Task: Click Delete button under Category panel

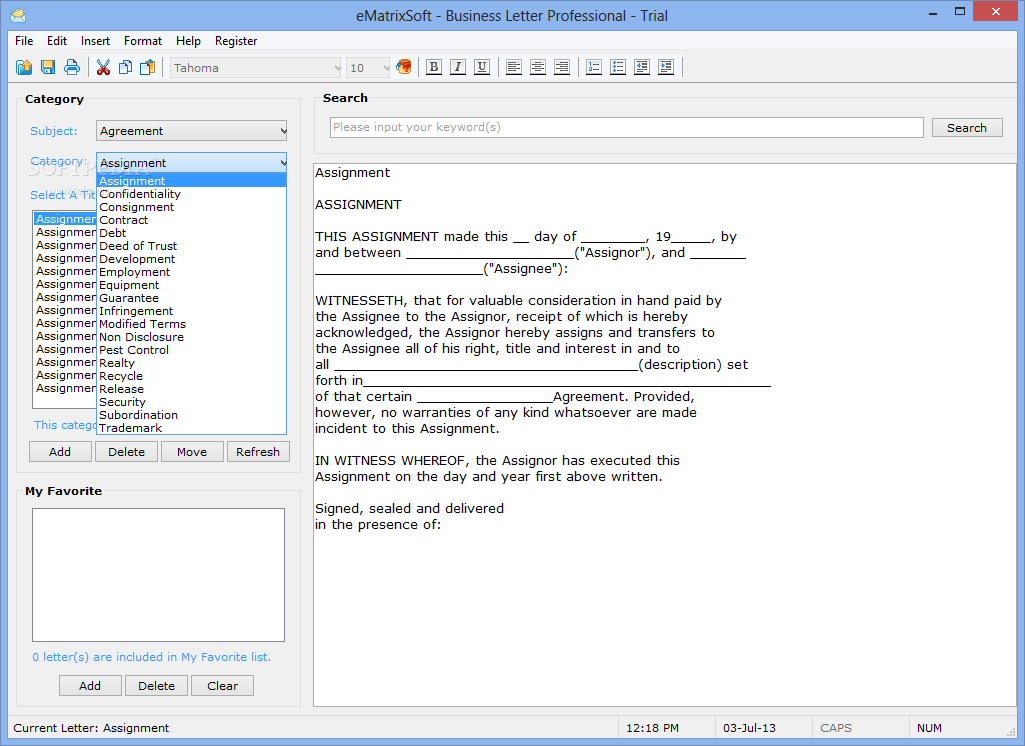Action: coord(127,452)
